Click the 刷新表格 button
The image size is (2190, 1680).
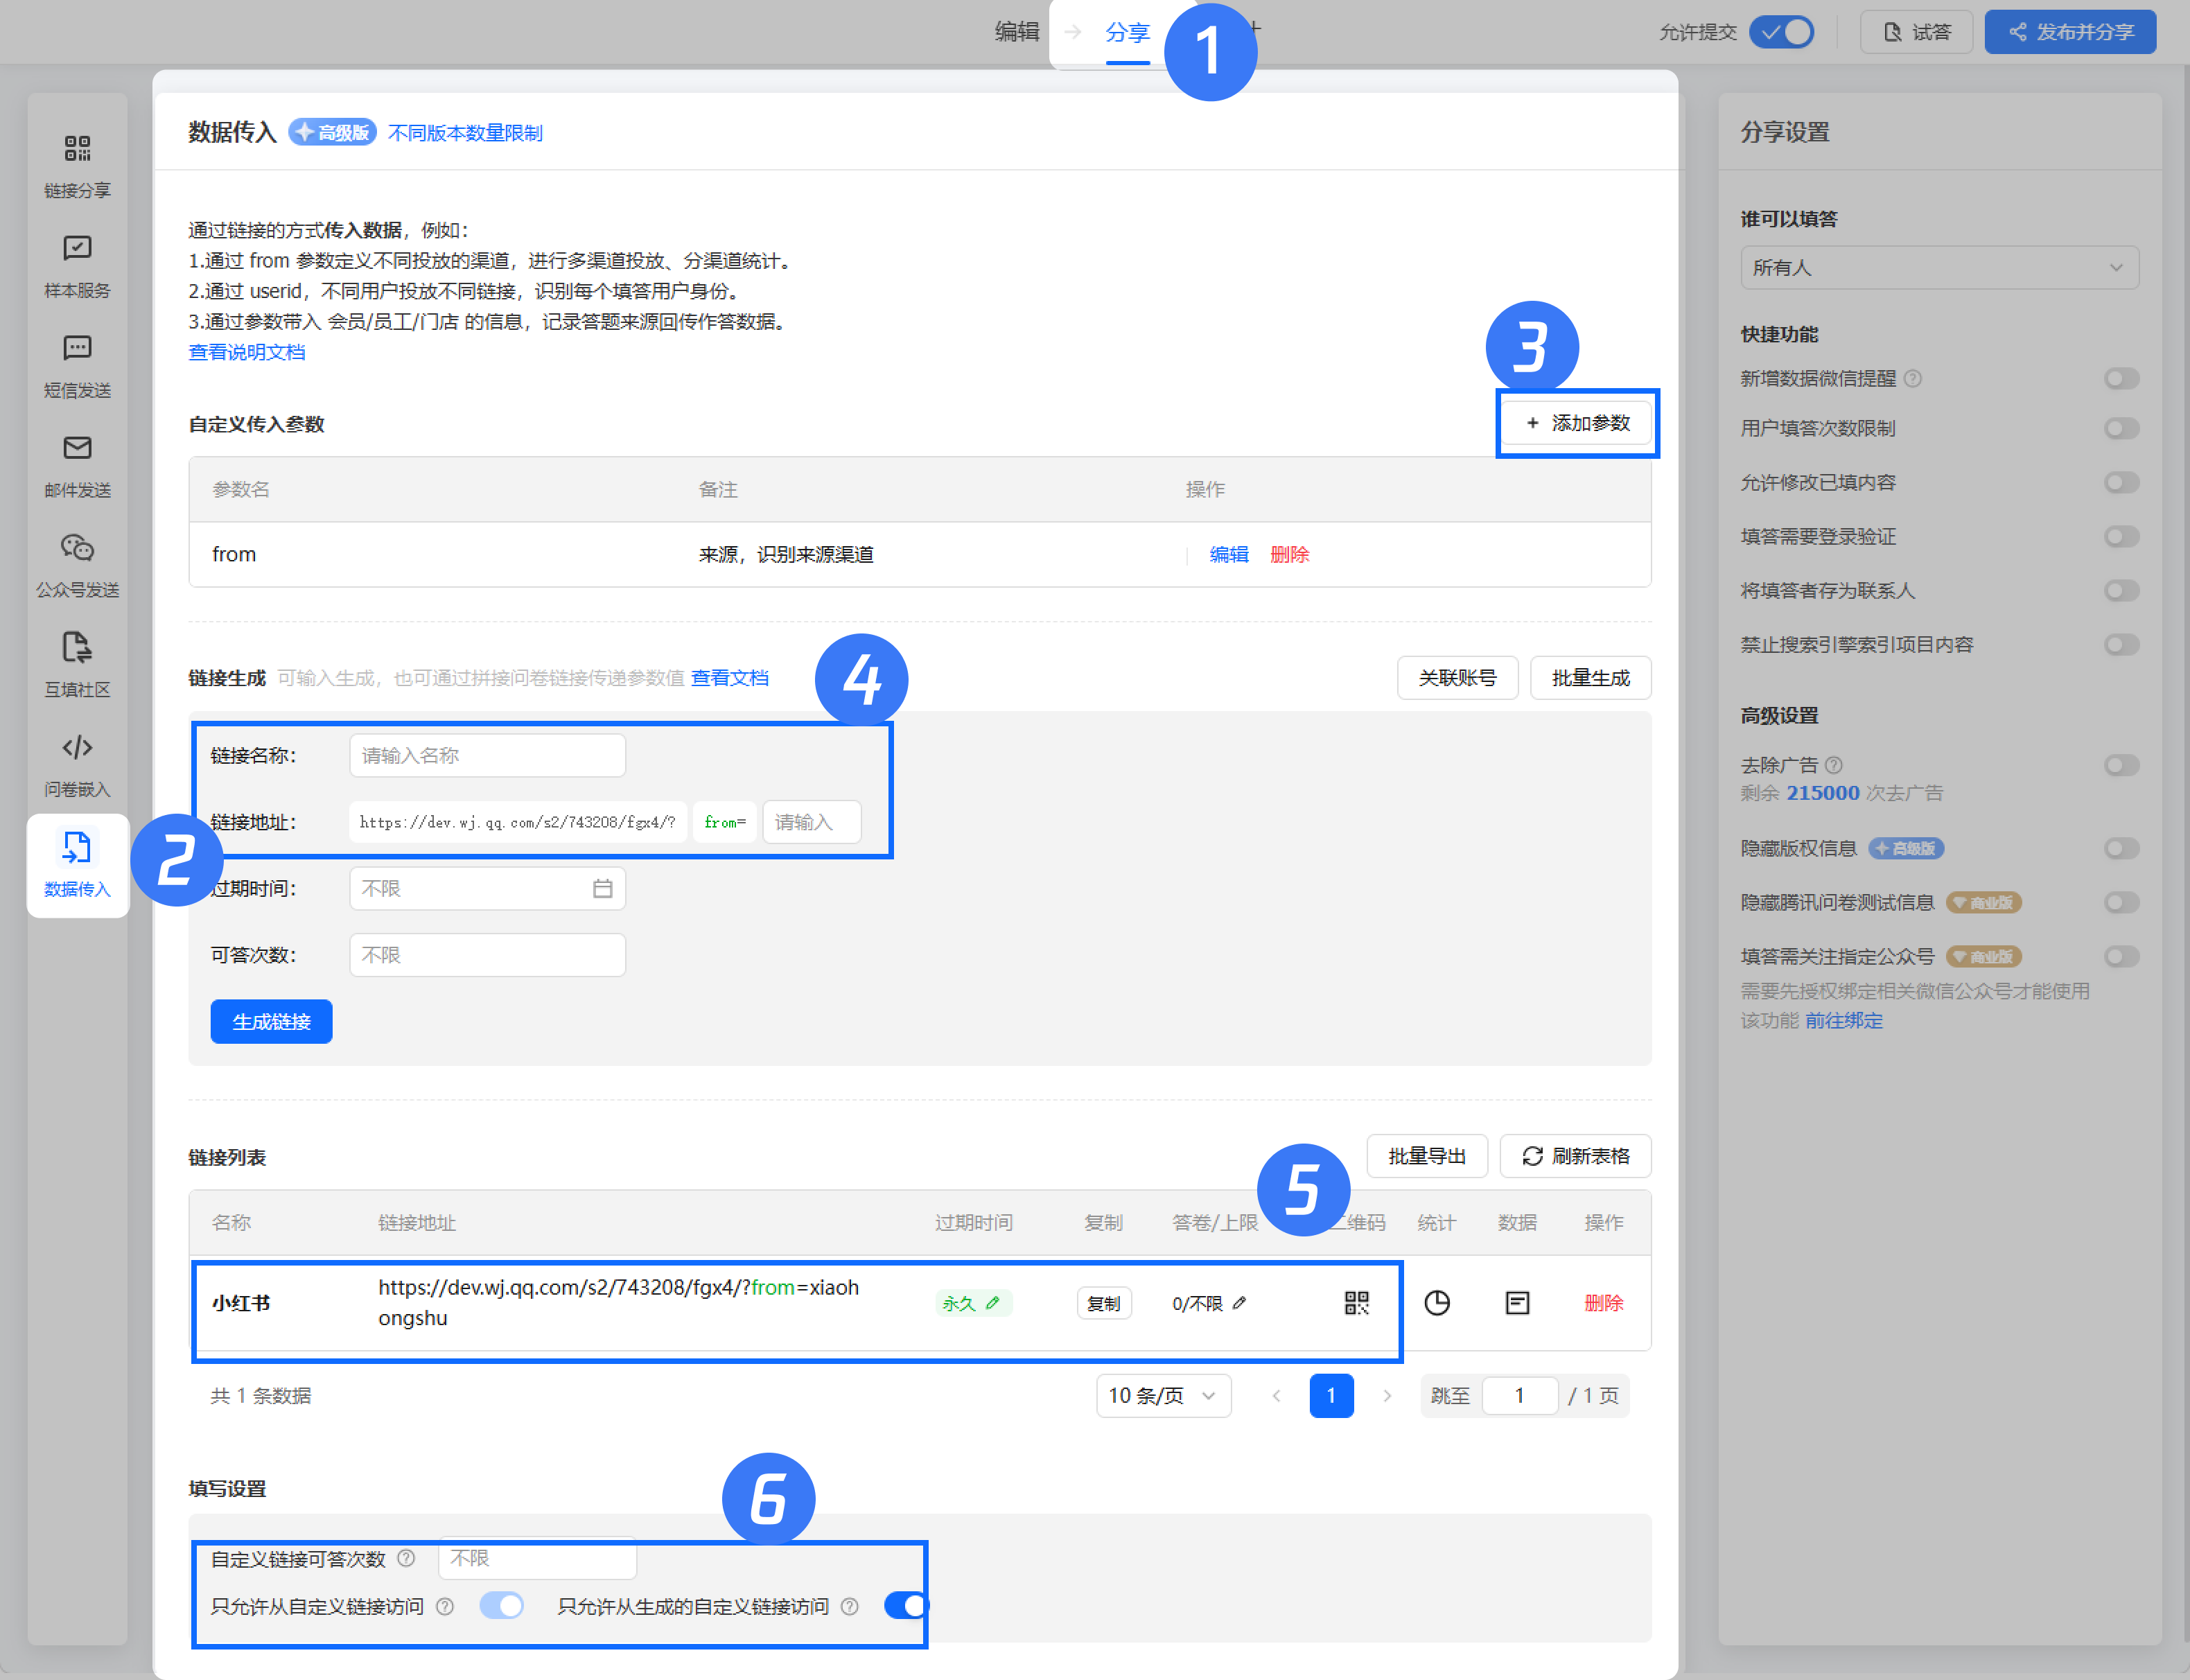(x=1575, y=1156)
